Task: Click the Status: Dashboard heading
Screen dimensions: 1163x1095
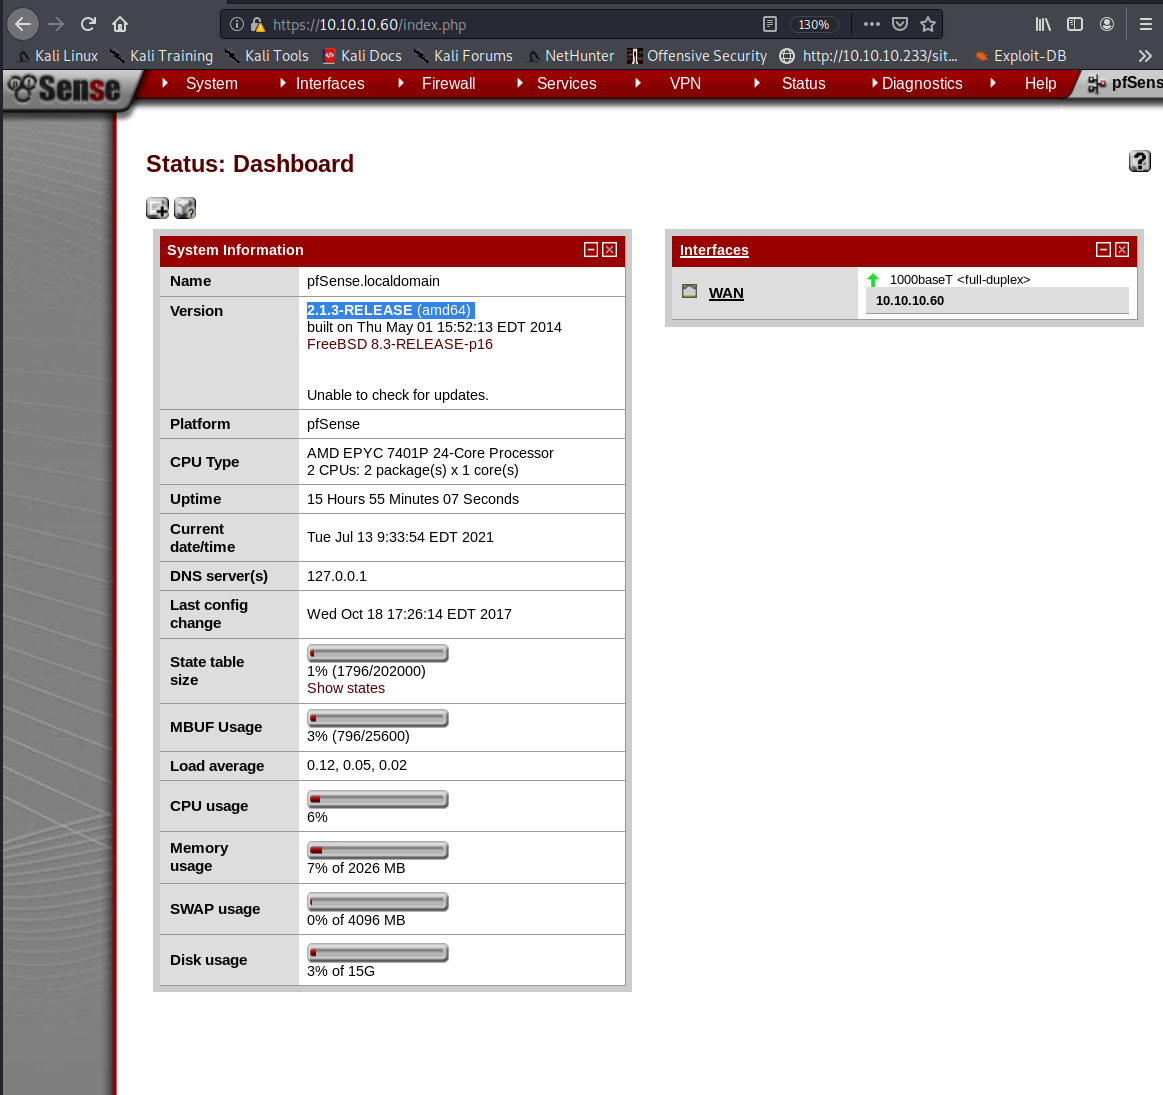Action: 250,164
